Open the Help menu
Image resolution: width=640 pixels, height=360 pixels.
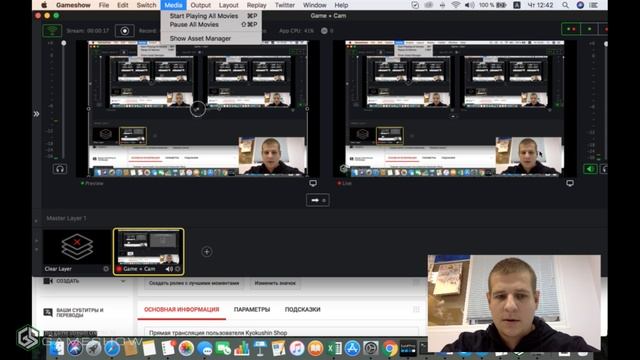click(x=341, y=5)
